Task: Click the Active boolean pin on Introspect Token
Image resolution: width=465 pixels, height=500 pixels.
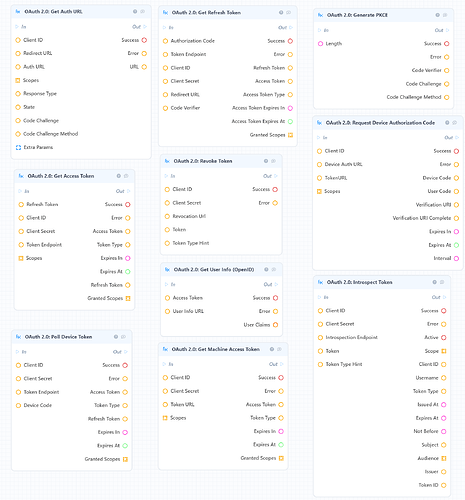Action: [444, 338]
